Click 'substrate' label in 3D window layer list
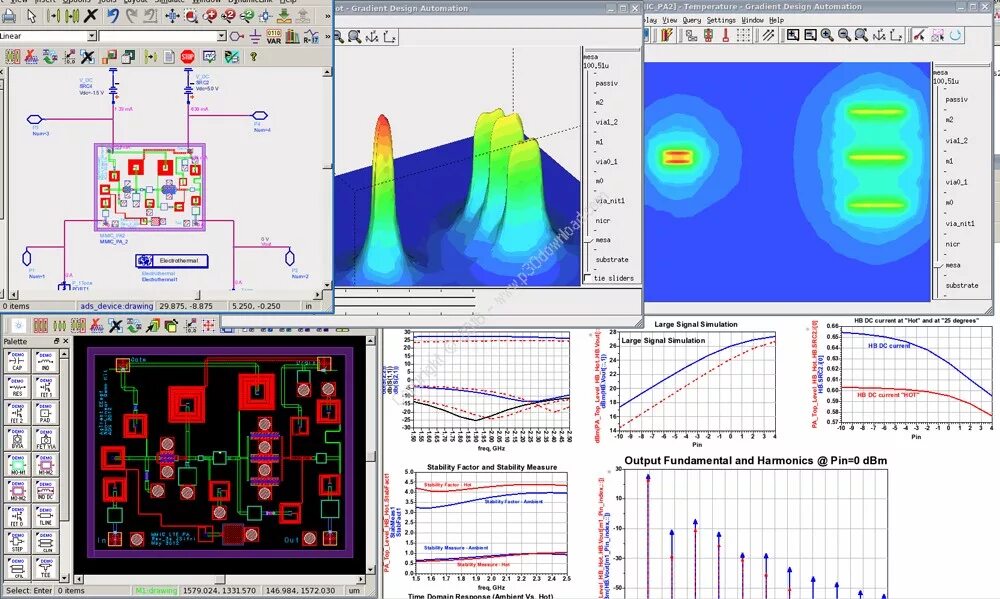1000x599 pixels. tap(612, 260)
